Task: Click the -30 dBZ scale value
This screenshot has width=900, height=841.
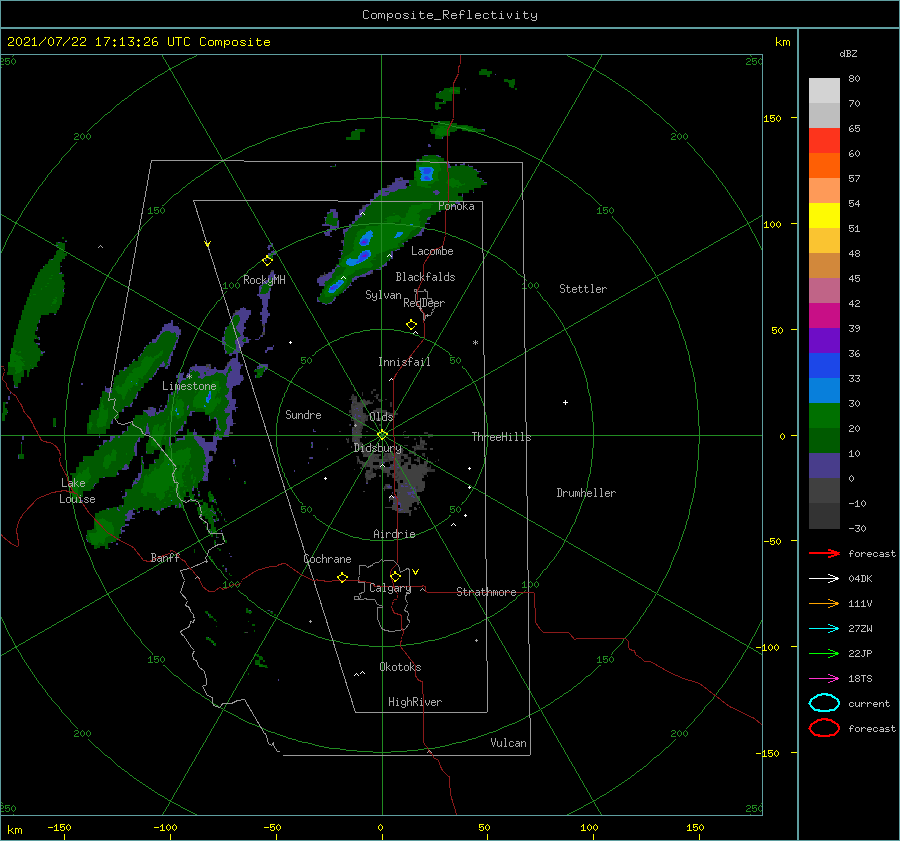Action: pos(857,528)
